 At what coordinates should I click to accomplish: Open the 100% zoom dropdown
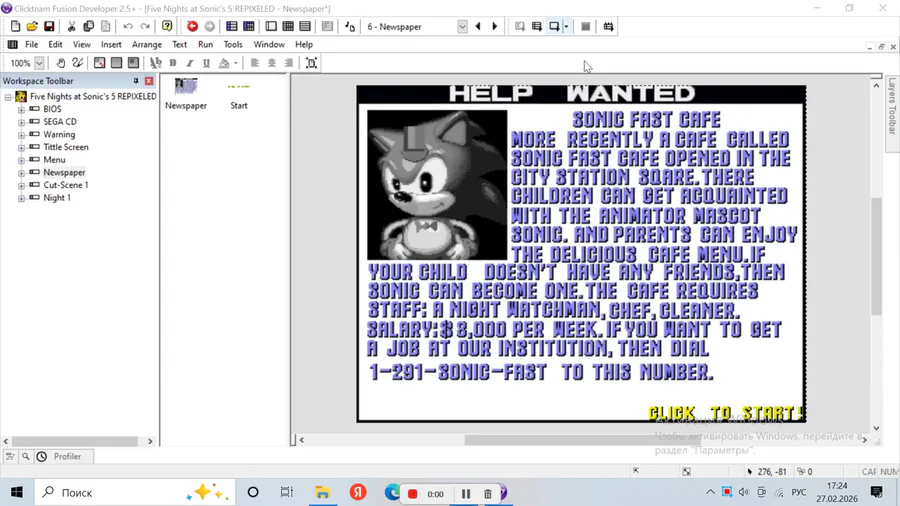click(x=39, y=63)
